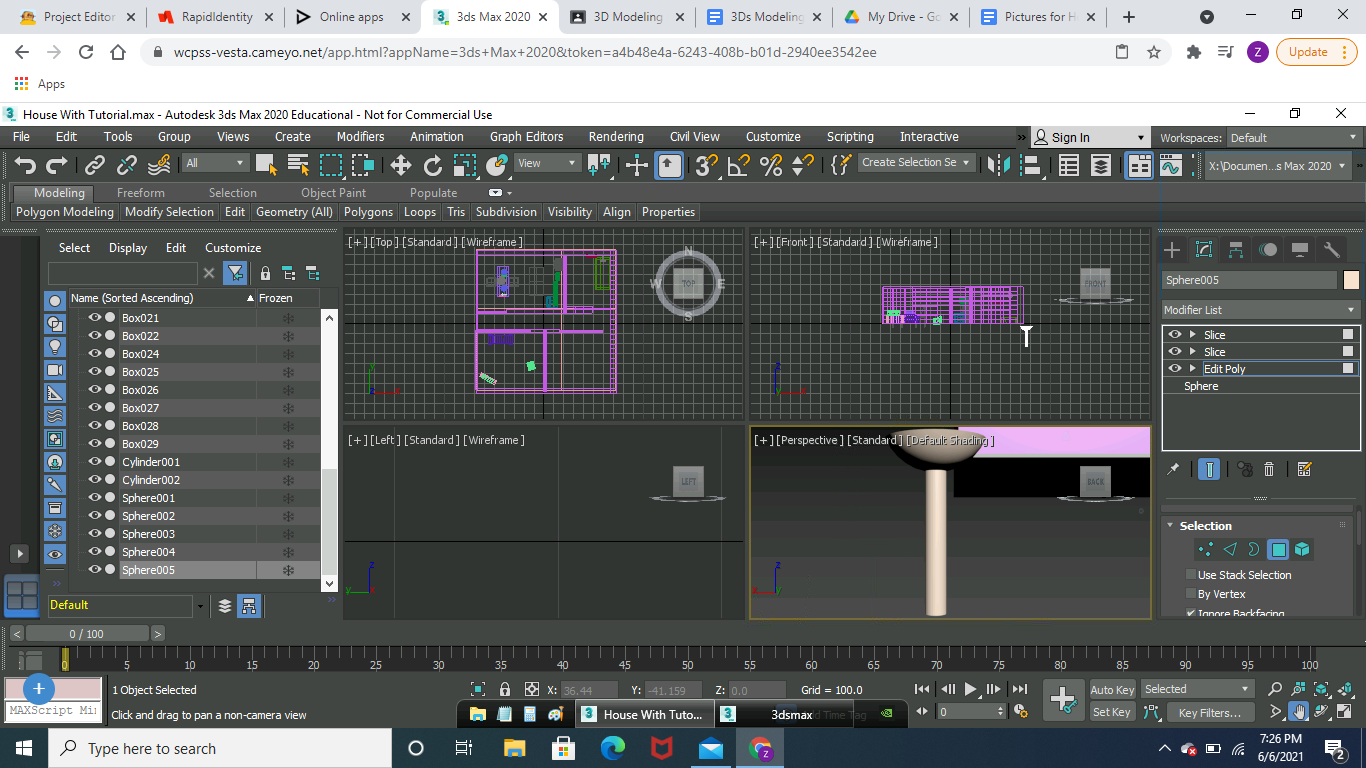
Task: Enable Use Stack Selection checkbox
Action: 1190,575
